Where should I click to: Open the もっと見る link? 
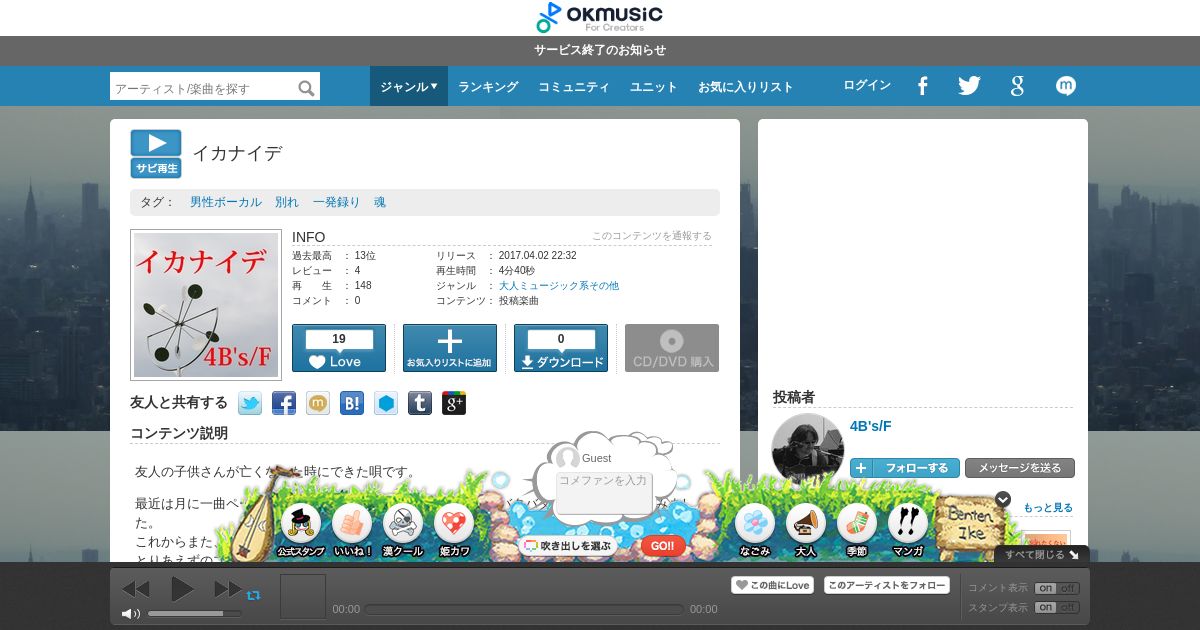click(x=1048, y=508)
